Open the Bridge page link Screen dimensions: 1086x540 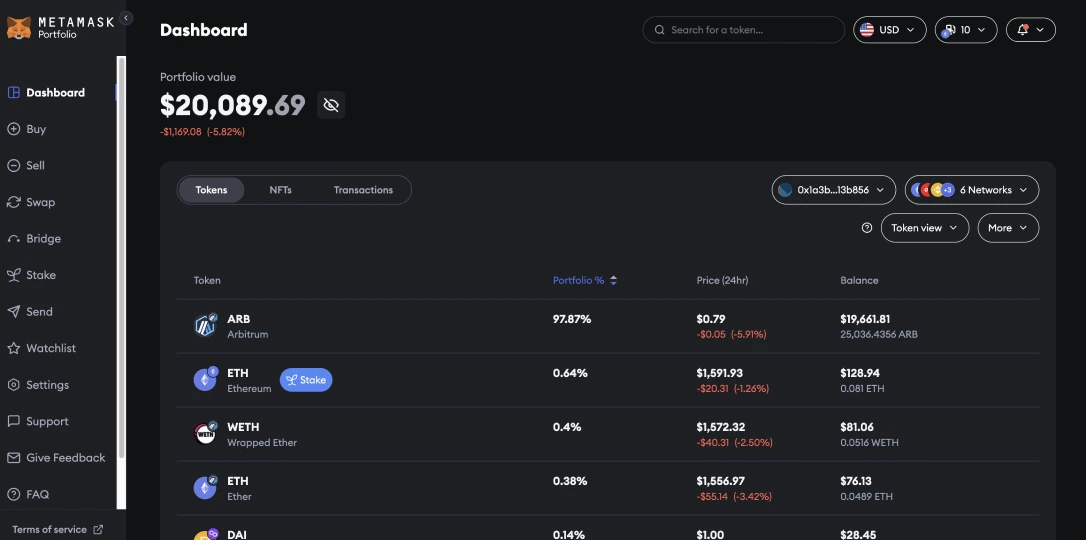pyautogui.click(x=43, y=239)
